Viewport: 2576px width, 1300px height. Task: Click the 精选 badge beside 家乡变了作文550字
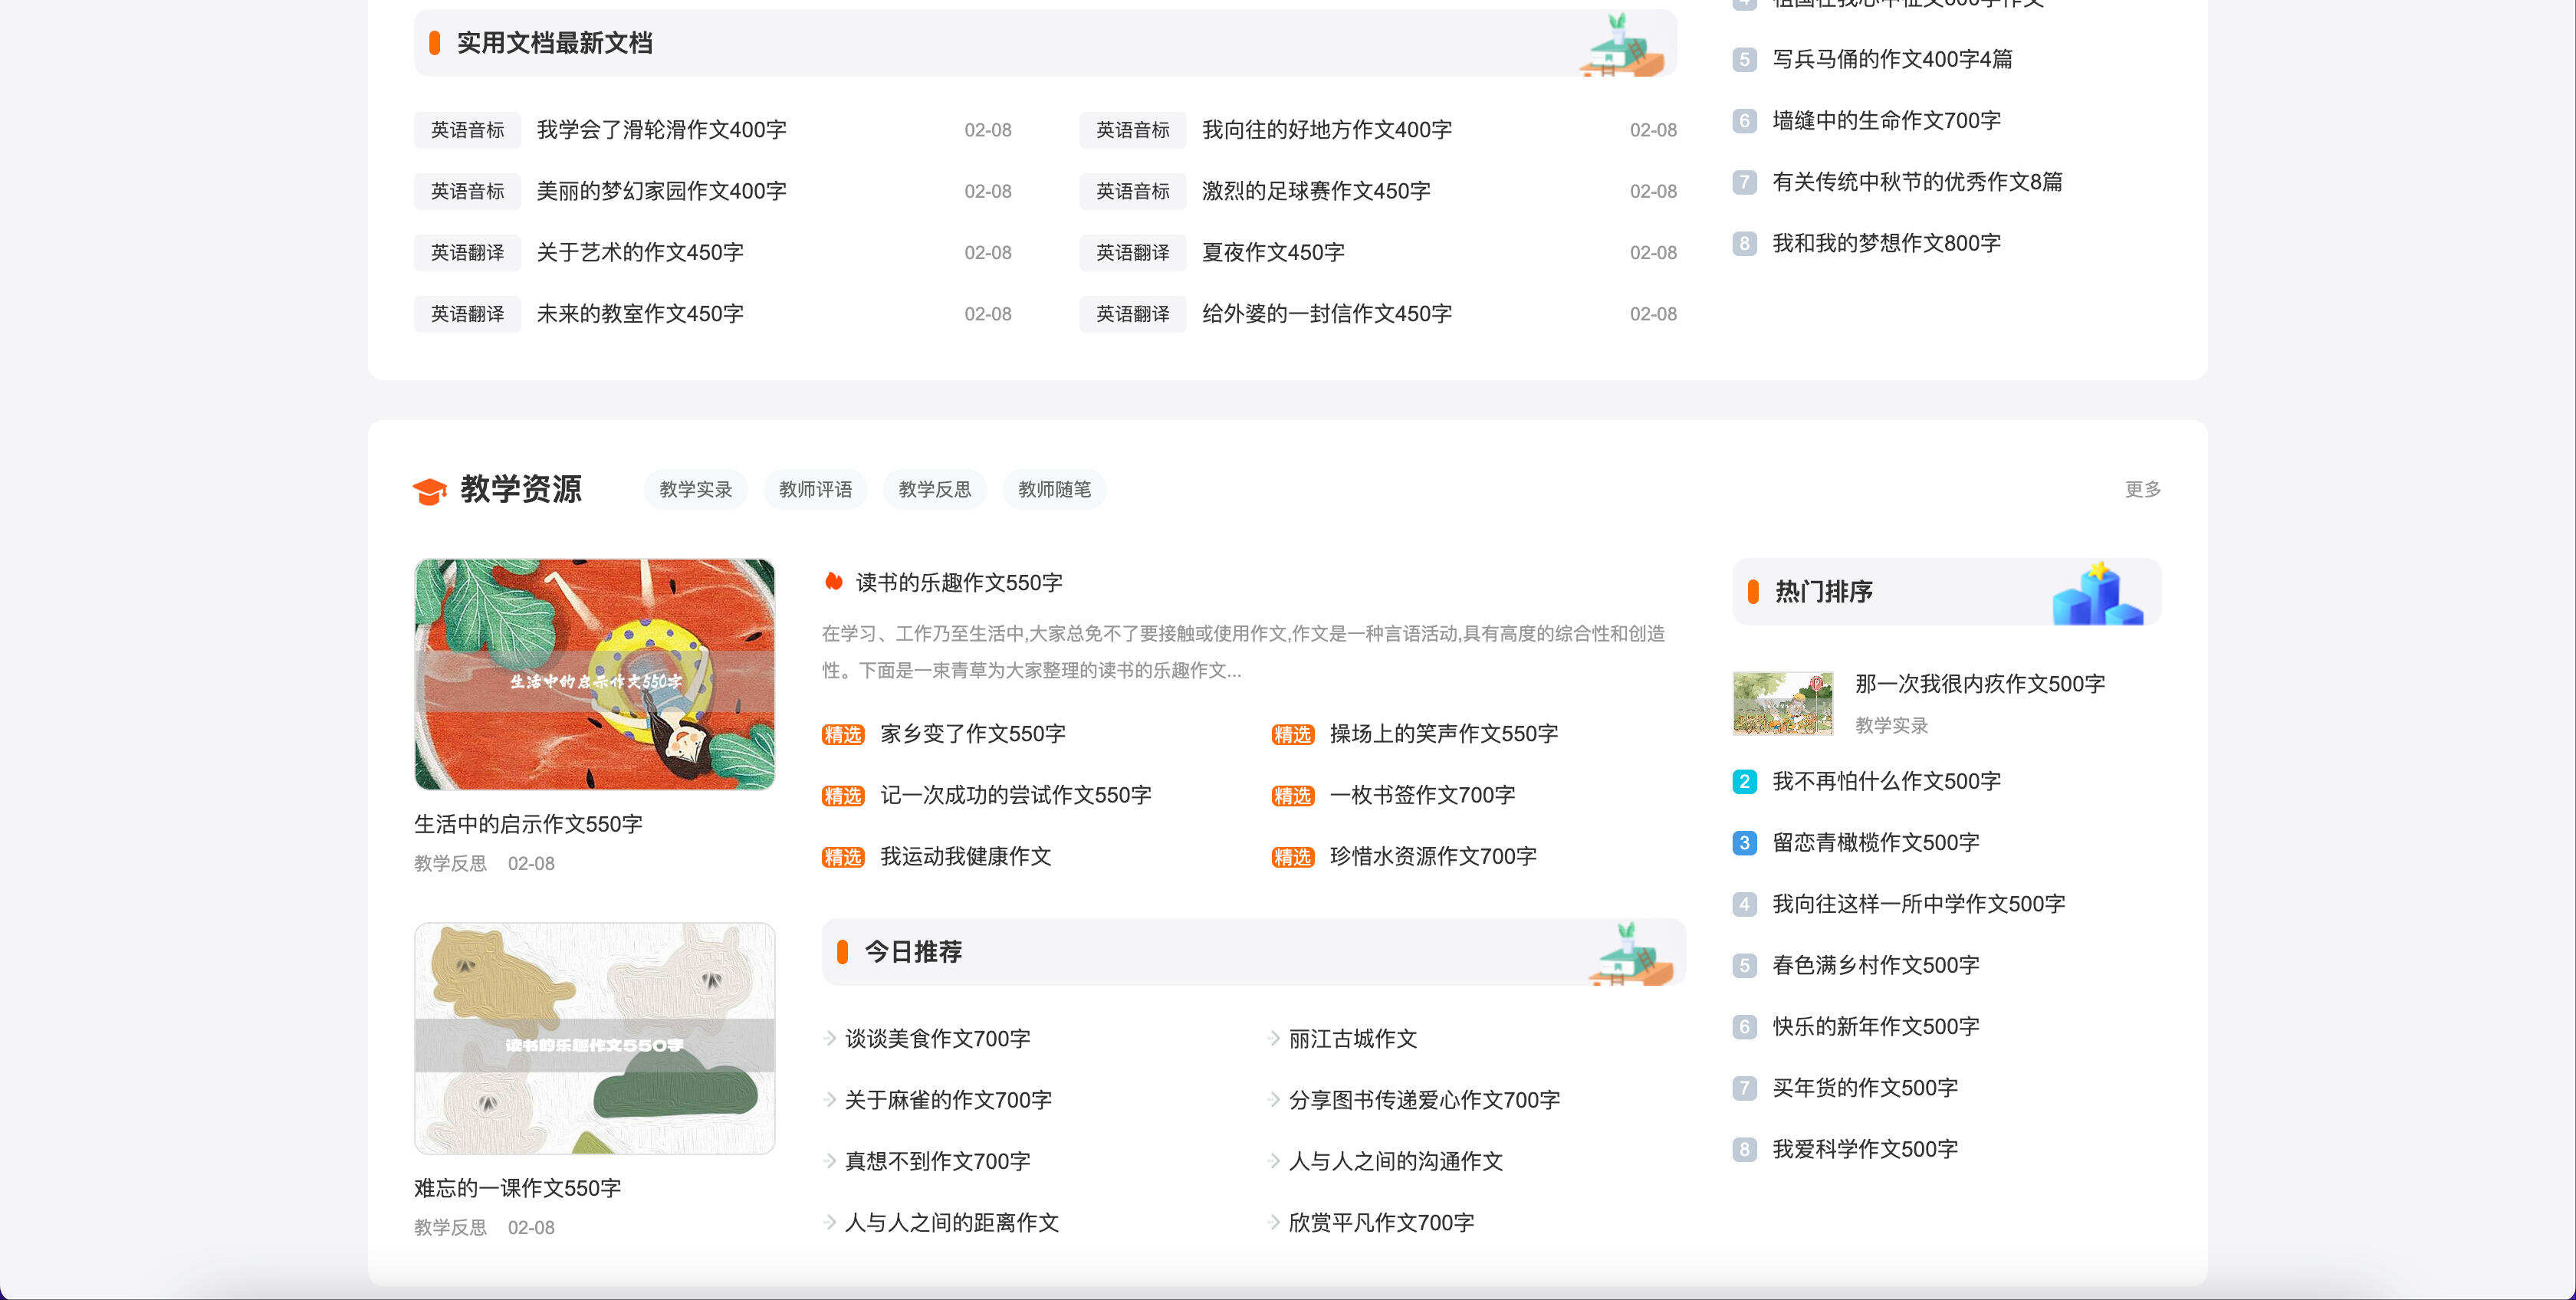click(842, 735)
